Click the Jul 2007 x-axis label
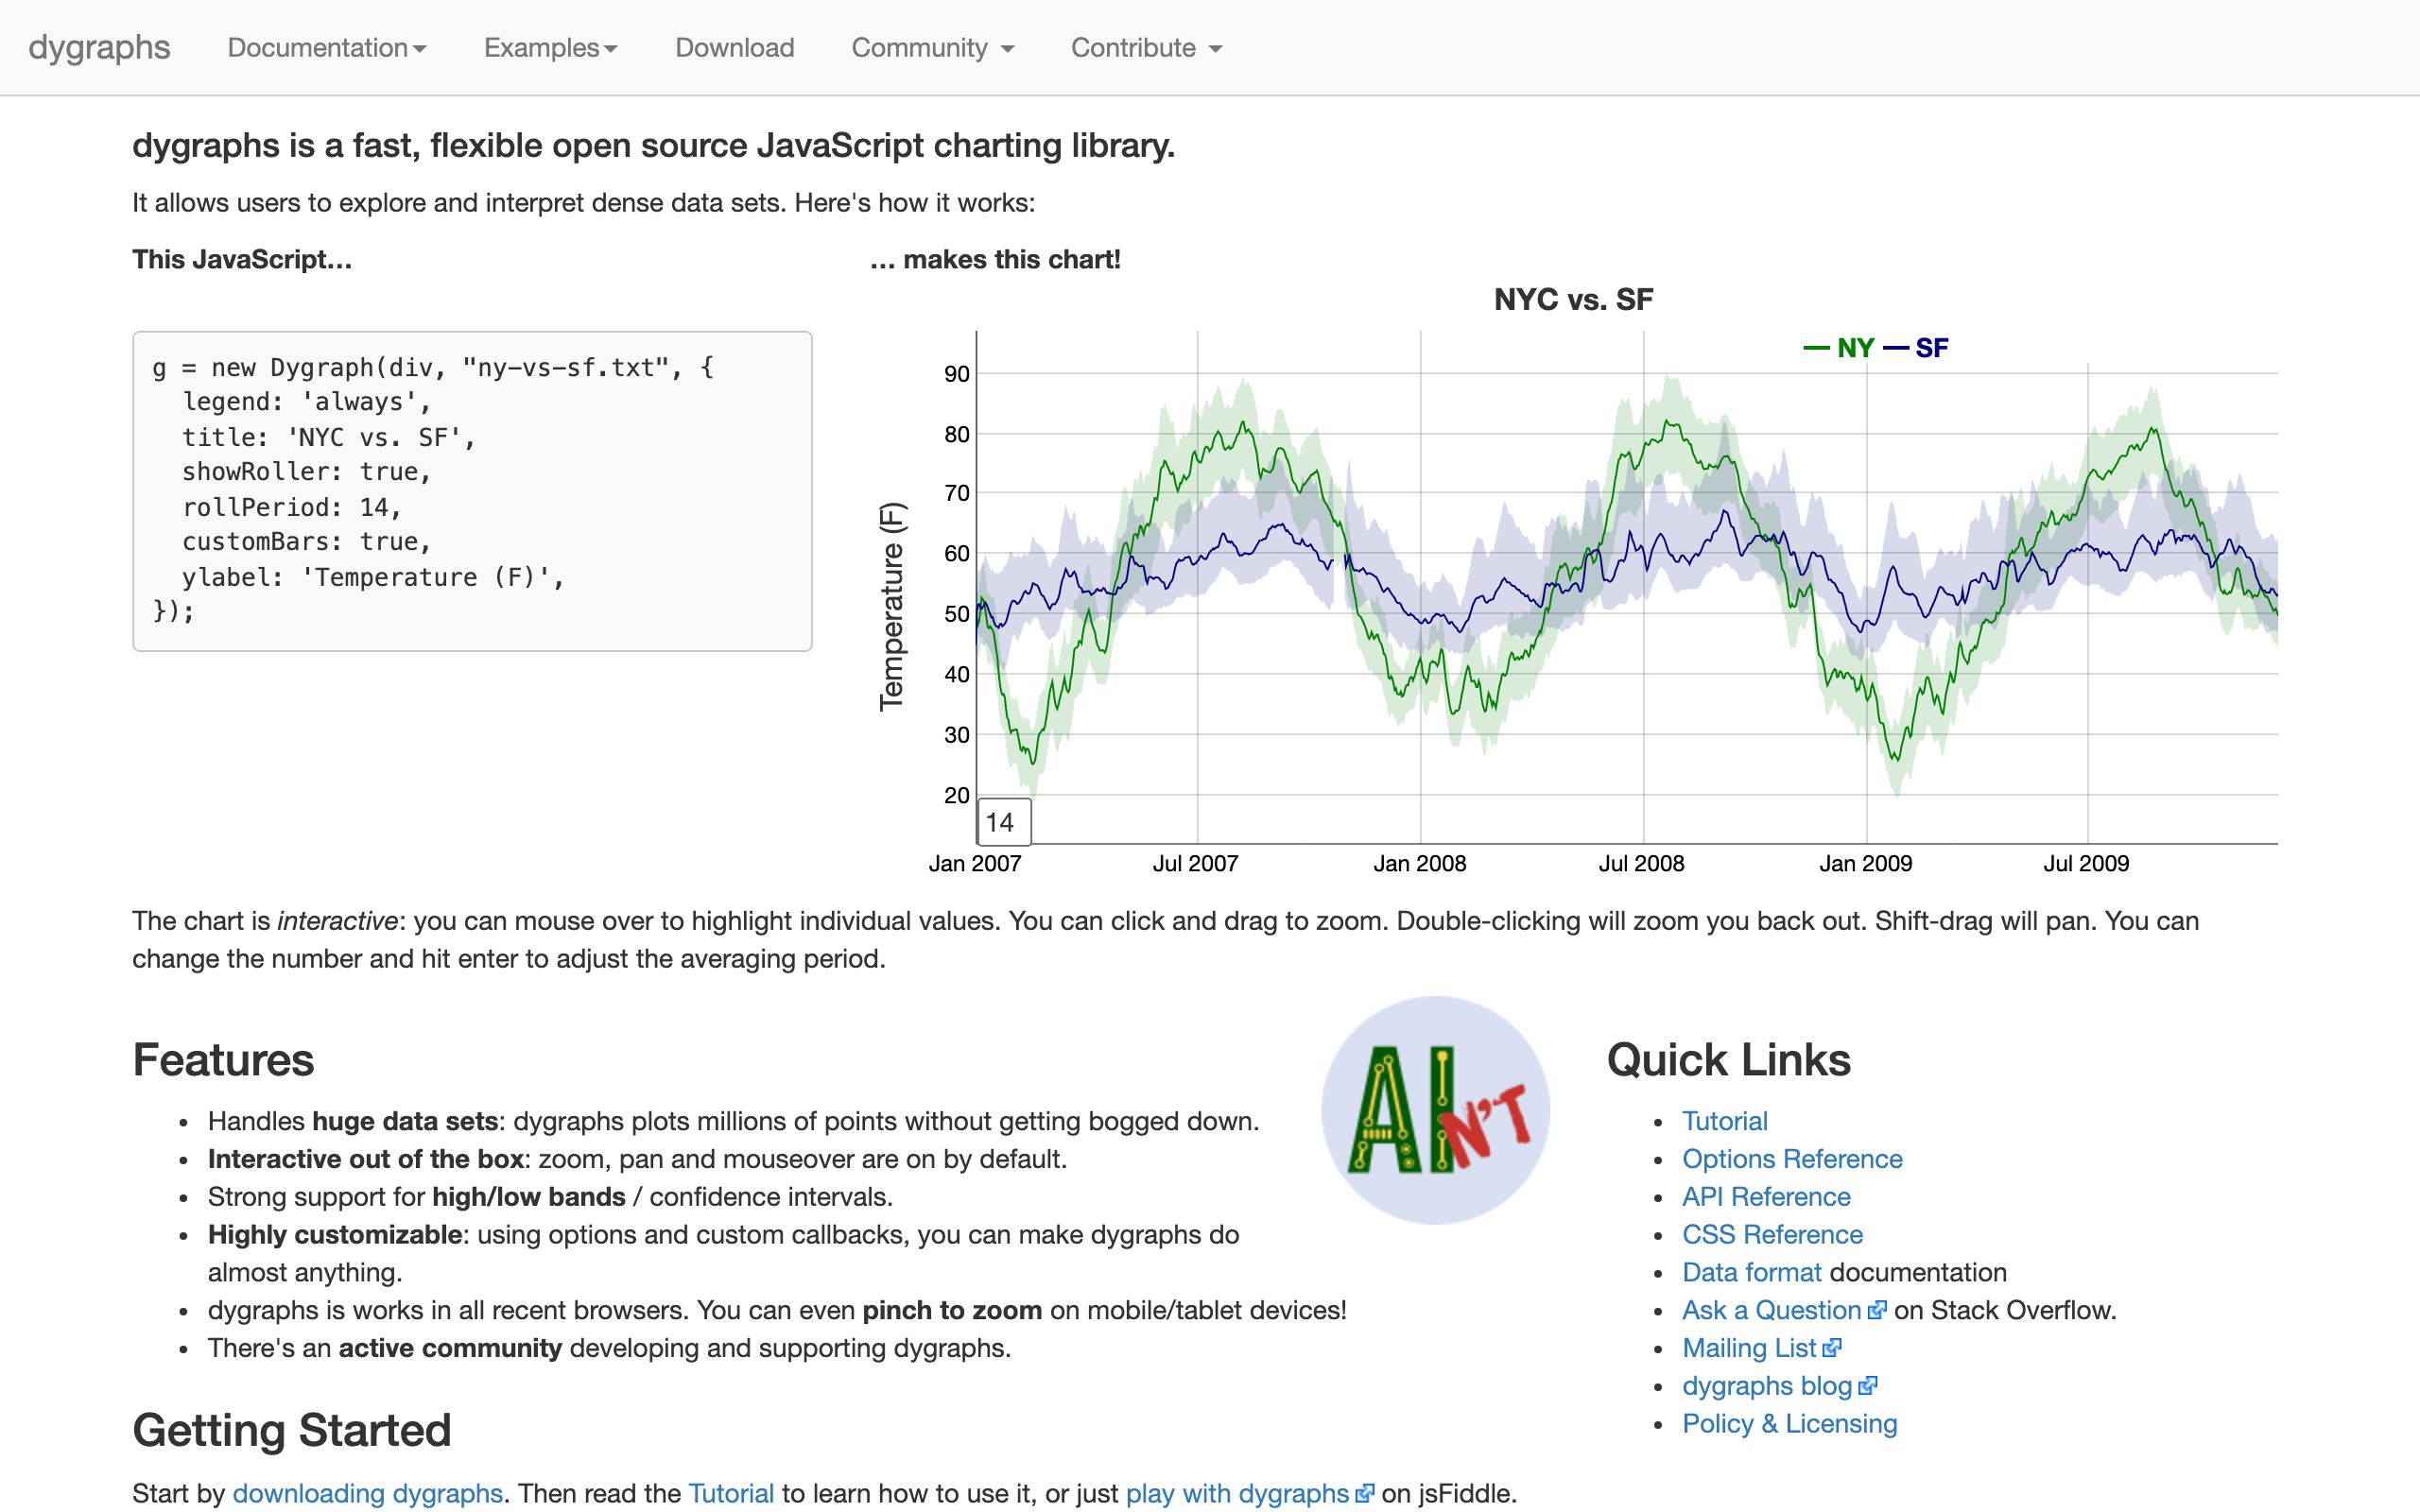 coord(1195,863)
